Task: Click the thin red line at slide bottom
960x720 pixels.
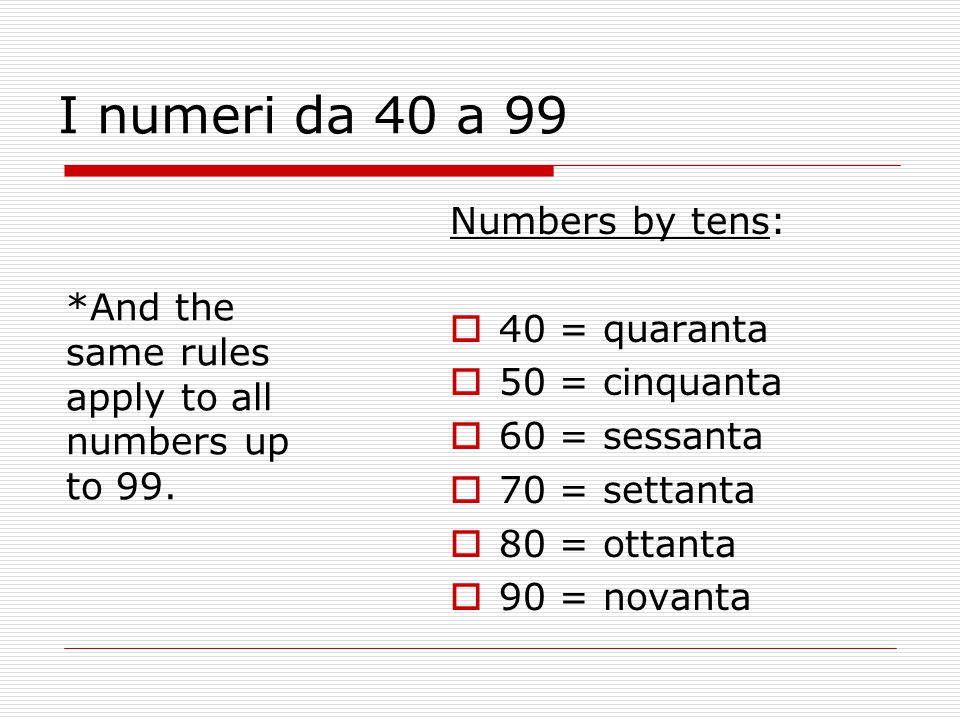Action: pos(480,648)
